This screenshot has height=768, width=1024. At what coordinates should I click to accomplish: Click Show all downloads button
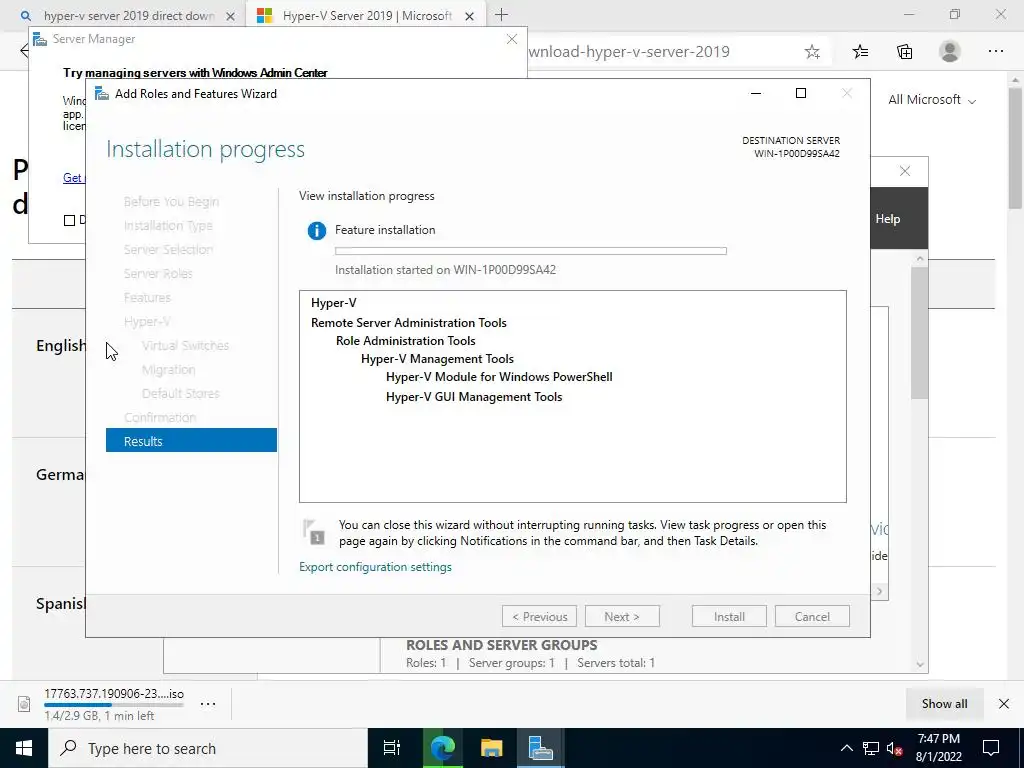(944, 703)
